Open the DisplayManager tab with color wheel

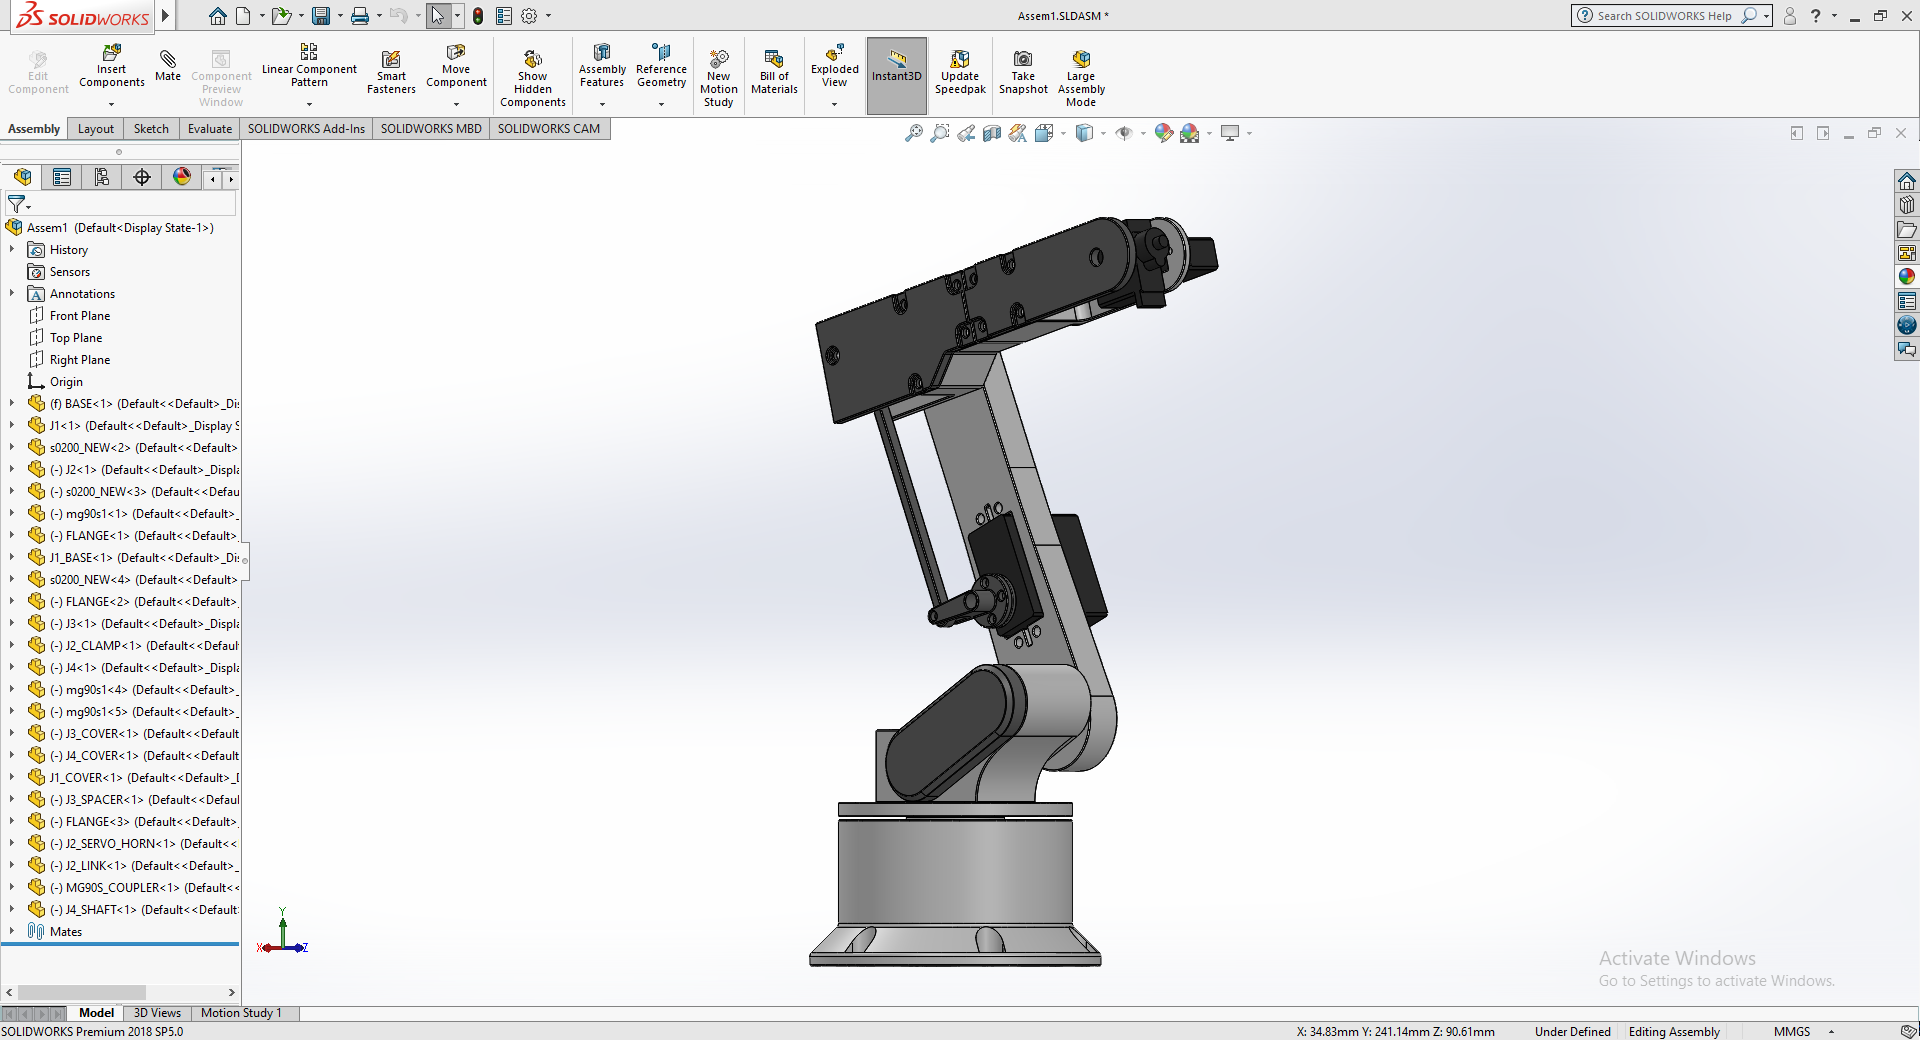click(182, 177)
